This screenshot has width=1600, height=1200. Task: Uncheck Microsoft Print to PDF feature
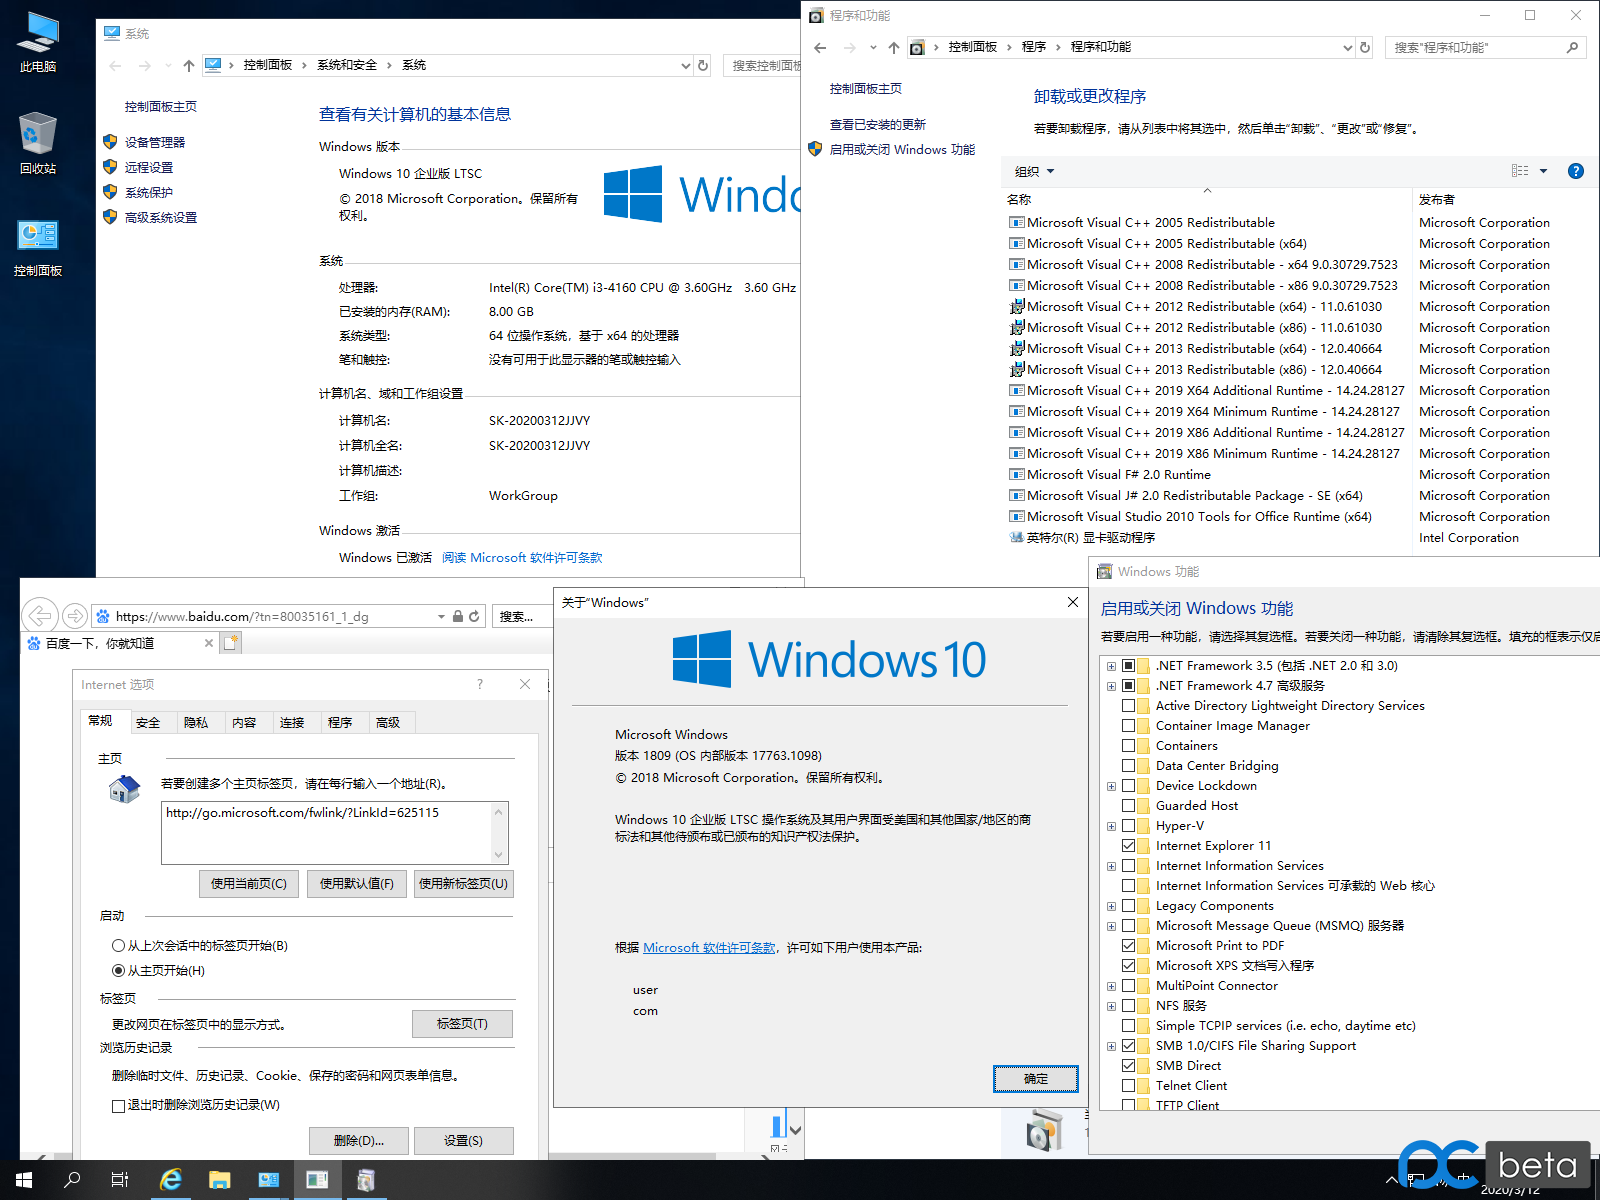click(x=1128, y=946)
